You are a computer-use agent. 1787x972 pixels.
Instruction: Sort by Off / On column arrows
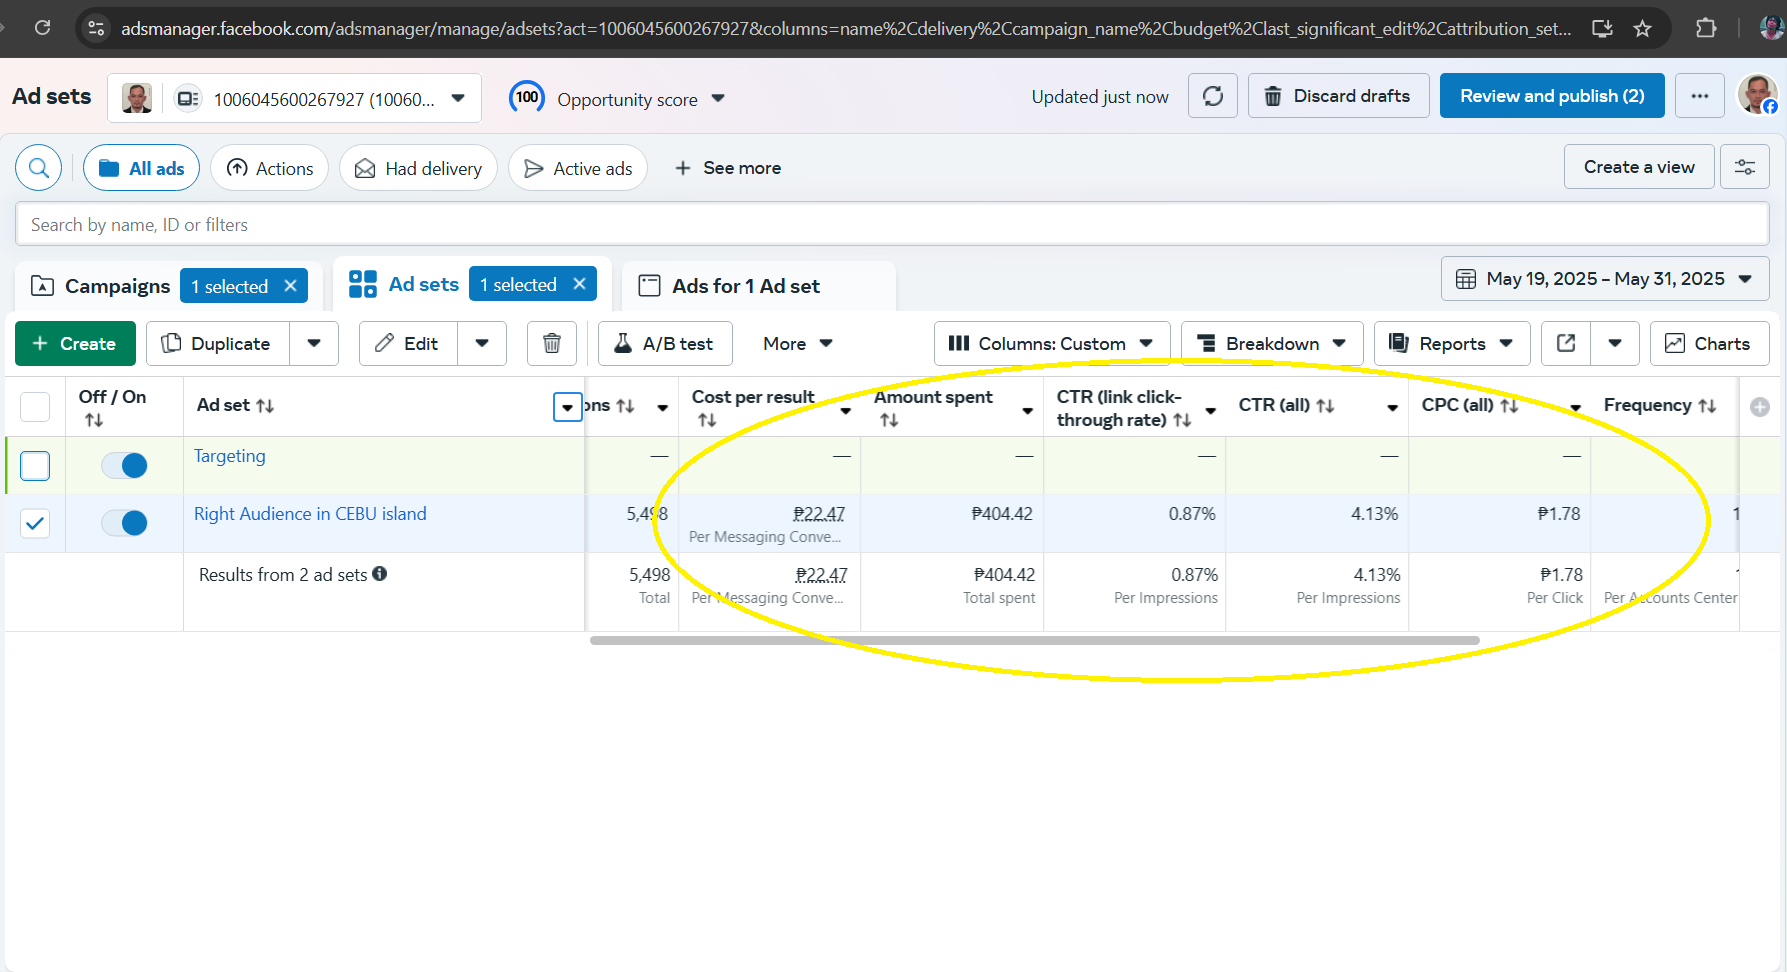pyautogui.click(x=94, y=420)
